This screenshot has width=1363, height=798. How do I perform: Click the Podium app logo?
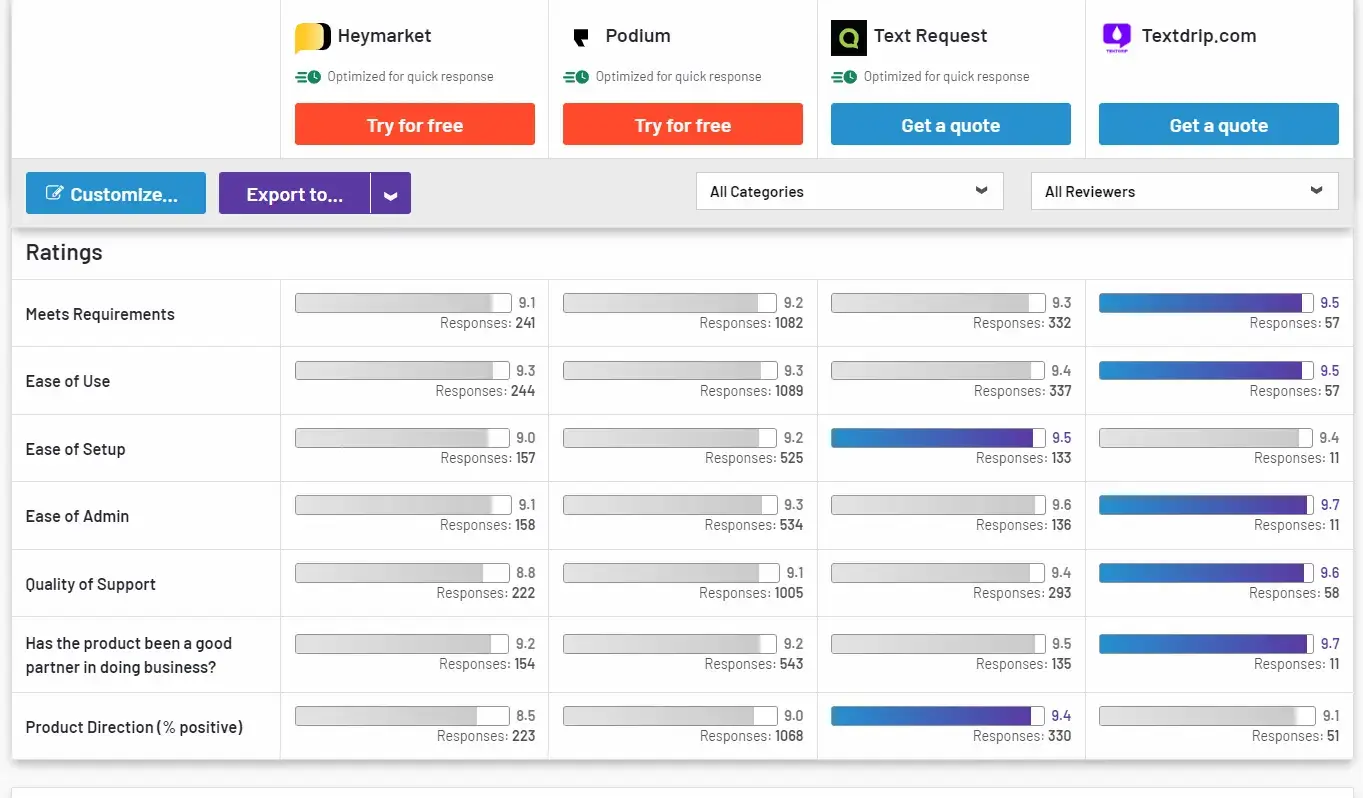pos(581,36)
